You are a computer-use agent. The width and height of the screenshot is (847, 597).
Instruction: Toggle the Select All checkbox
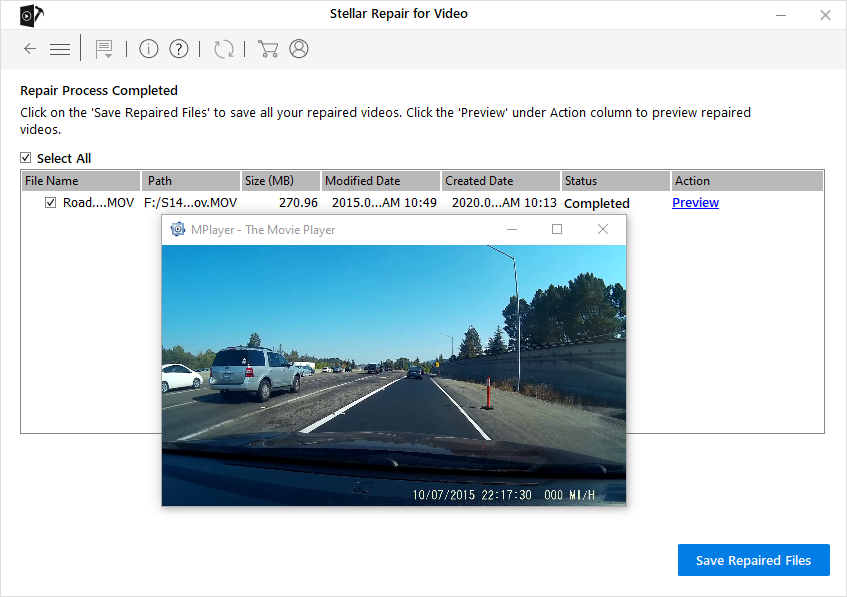click(x=26, y=158)
